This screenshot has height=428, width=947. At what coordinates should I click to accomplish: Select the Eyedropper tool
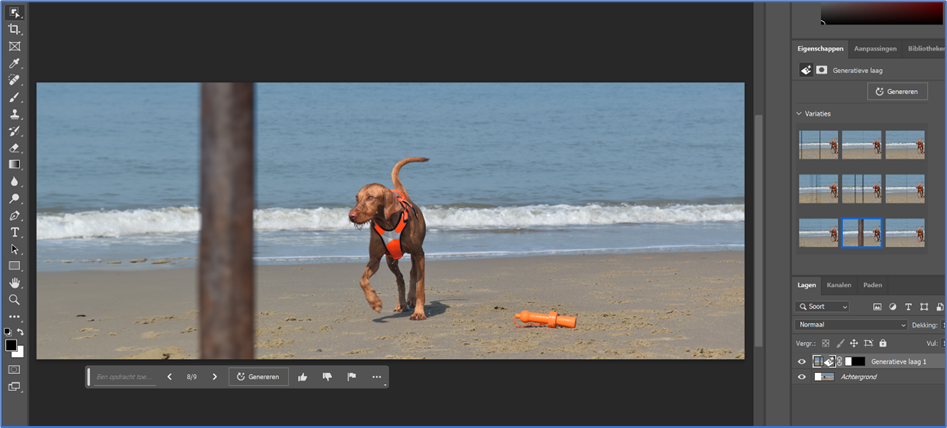14,63
